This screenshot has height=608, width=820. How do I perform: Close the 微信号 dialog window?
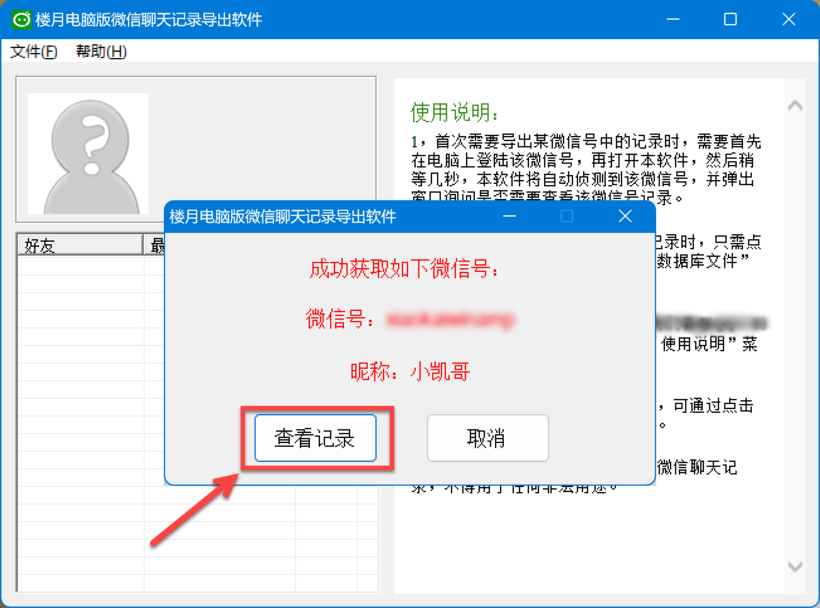pyautogui.click(x=625, y=216)
